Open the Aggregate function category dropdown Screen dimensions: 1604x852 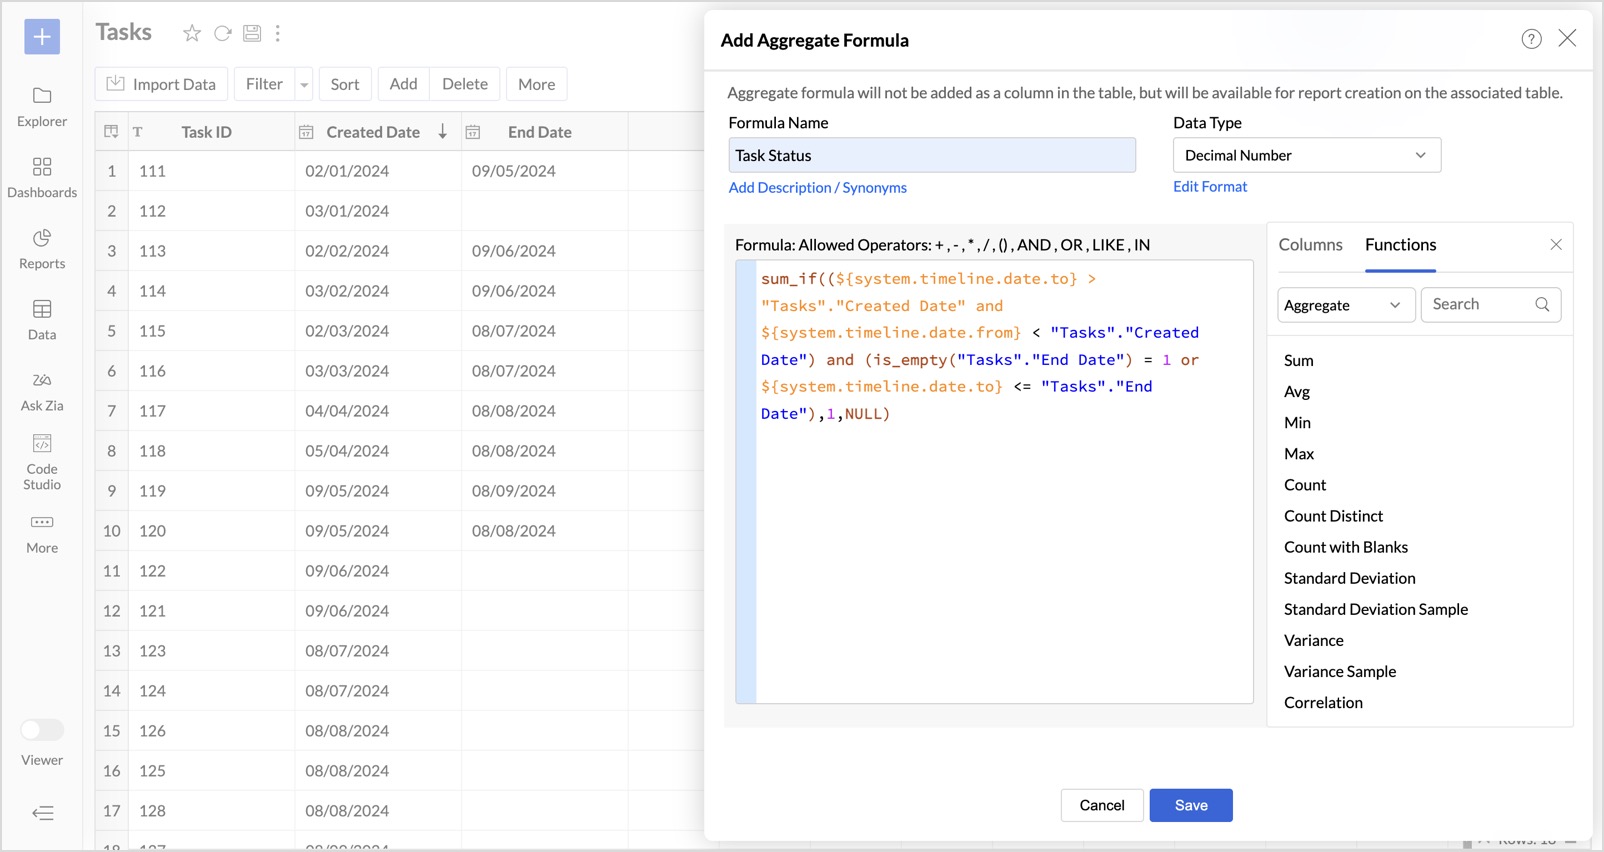point(1346,305)
